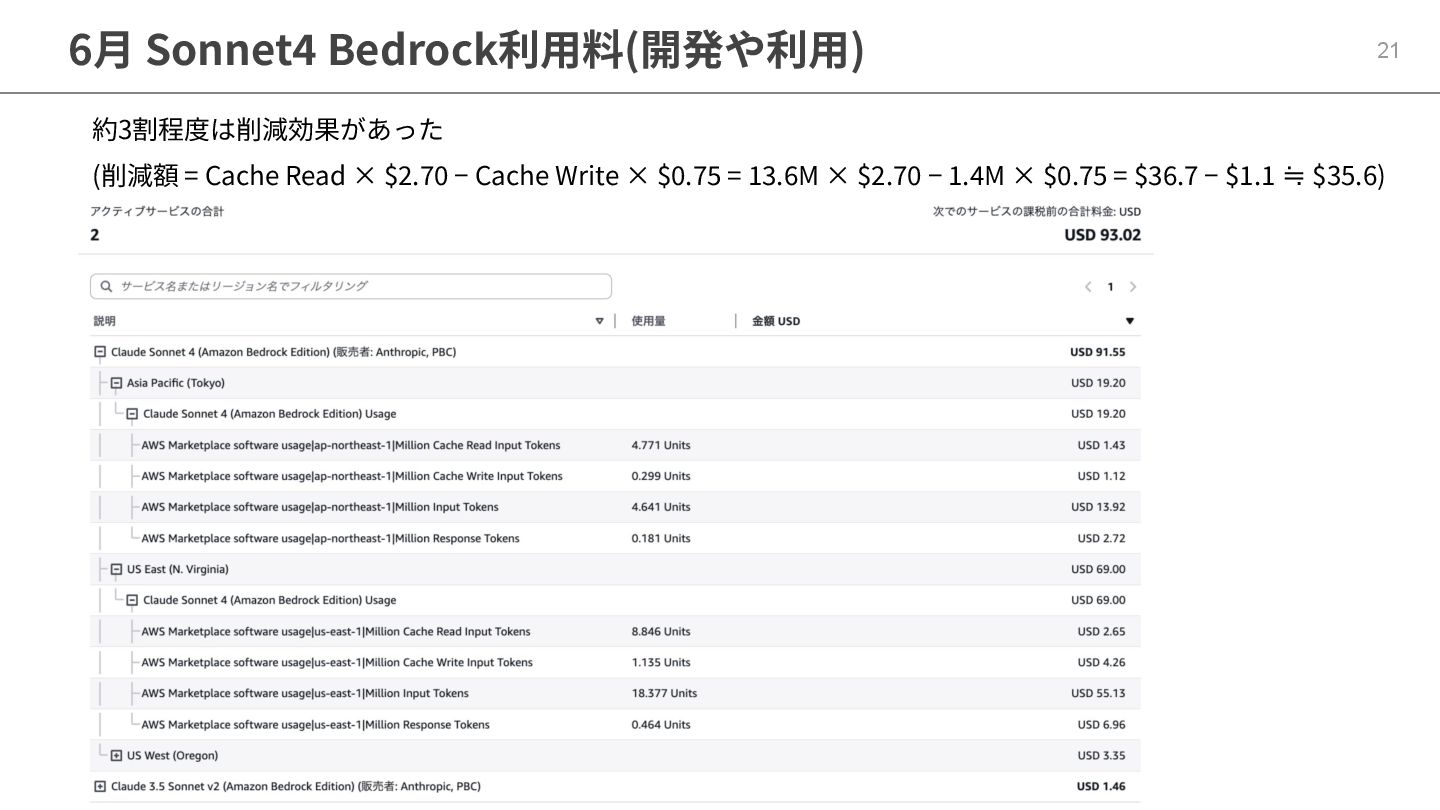Click the 約3割程度は削減効果があった text line

[x=267, y=129]
